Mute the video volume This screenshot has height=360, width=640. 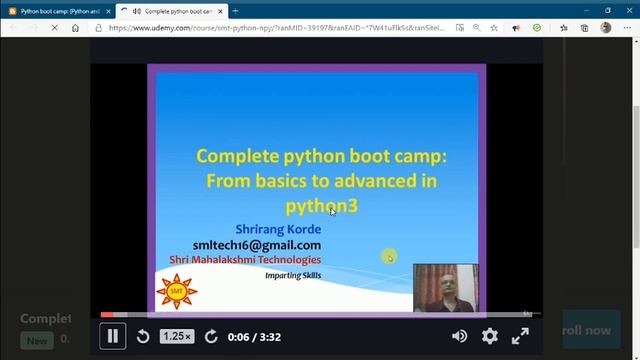460,336
